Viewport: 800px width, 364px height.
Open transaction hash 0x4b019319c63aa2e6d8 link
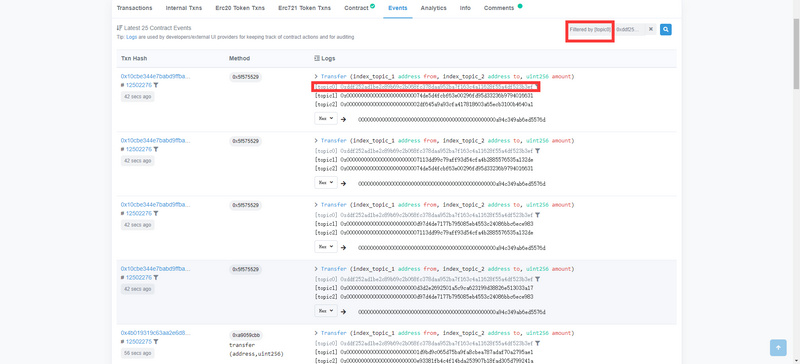pyautogui.click(x=155, y=333)
